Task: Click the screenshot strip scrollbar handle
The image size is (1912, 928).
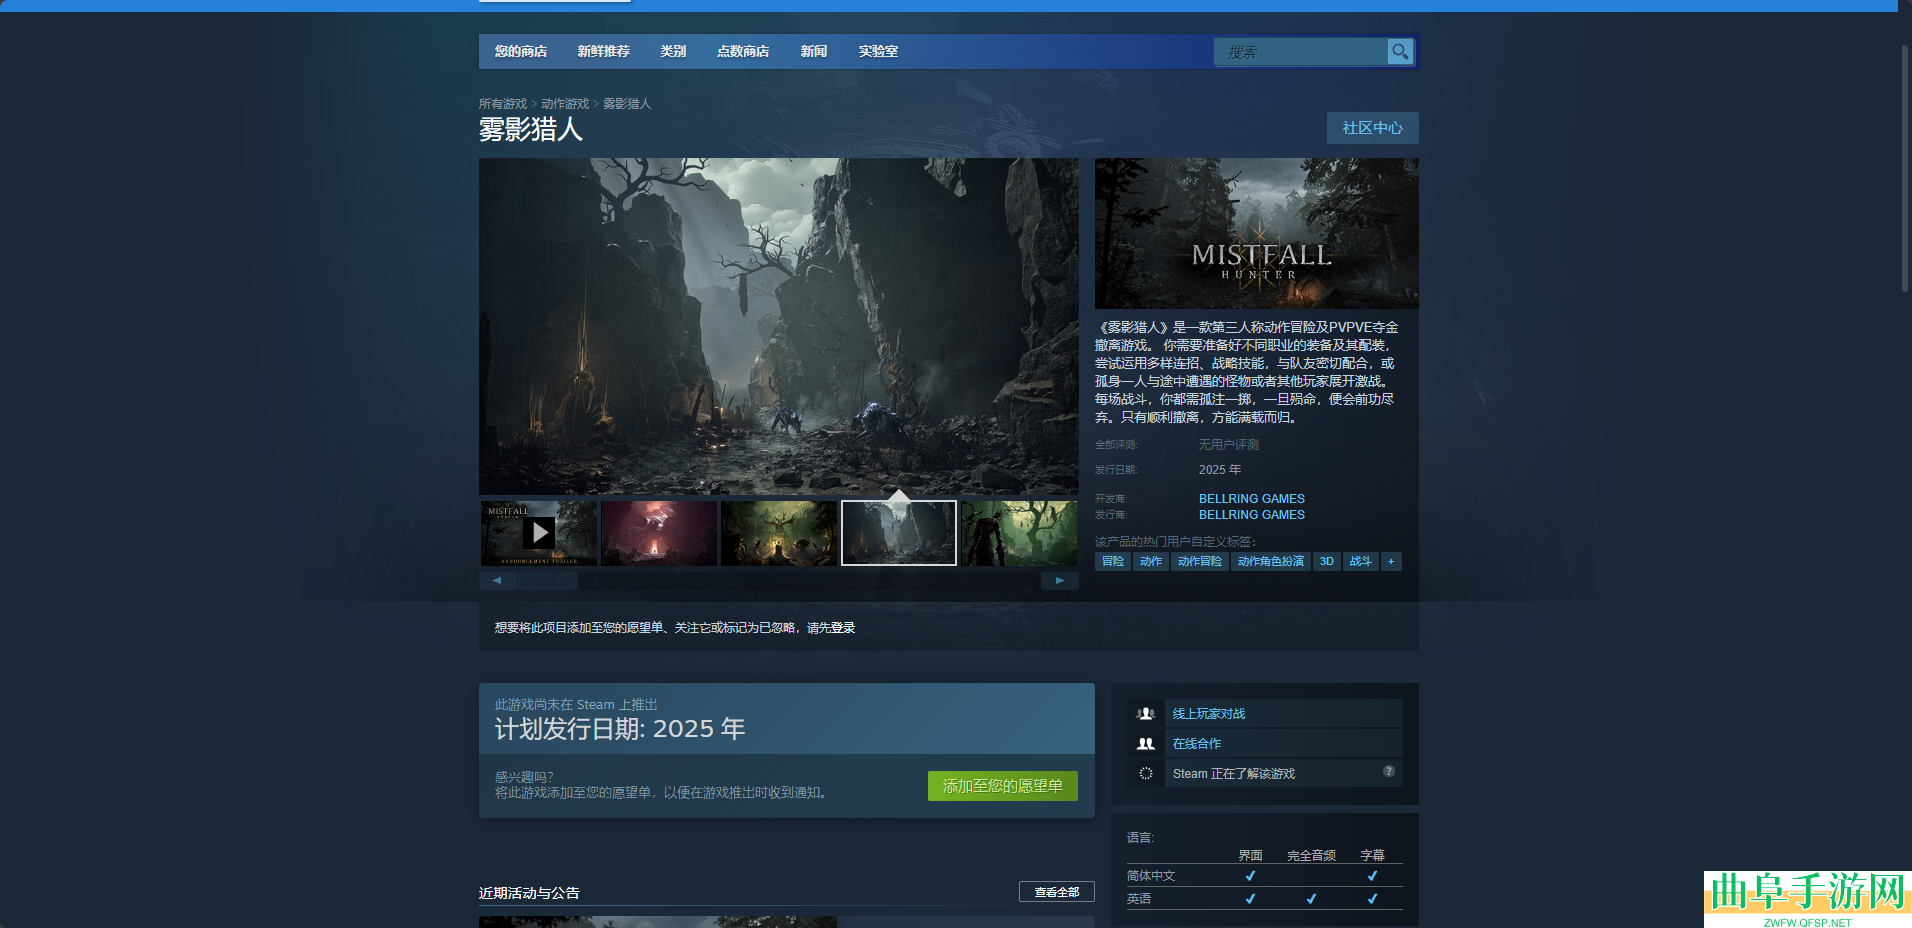Action: coord(548,581)
